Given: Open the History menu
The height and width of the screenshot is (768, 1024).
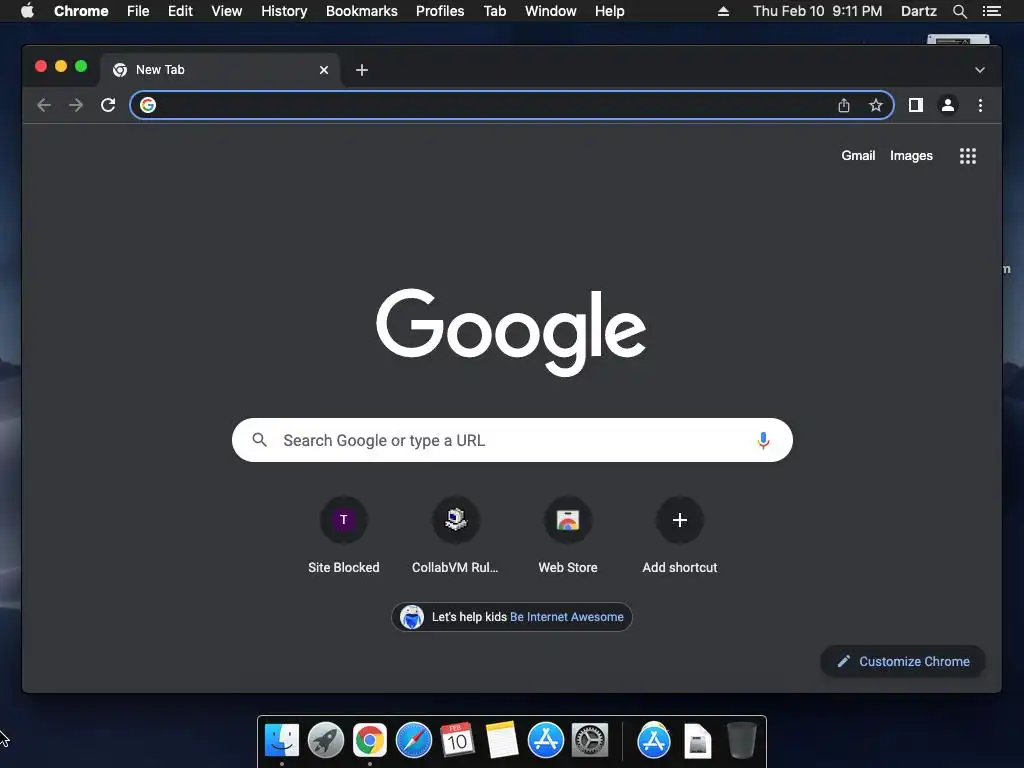Looking at the screenshot, I should [284, 11].
